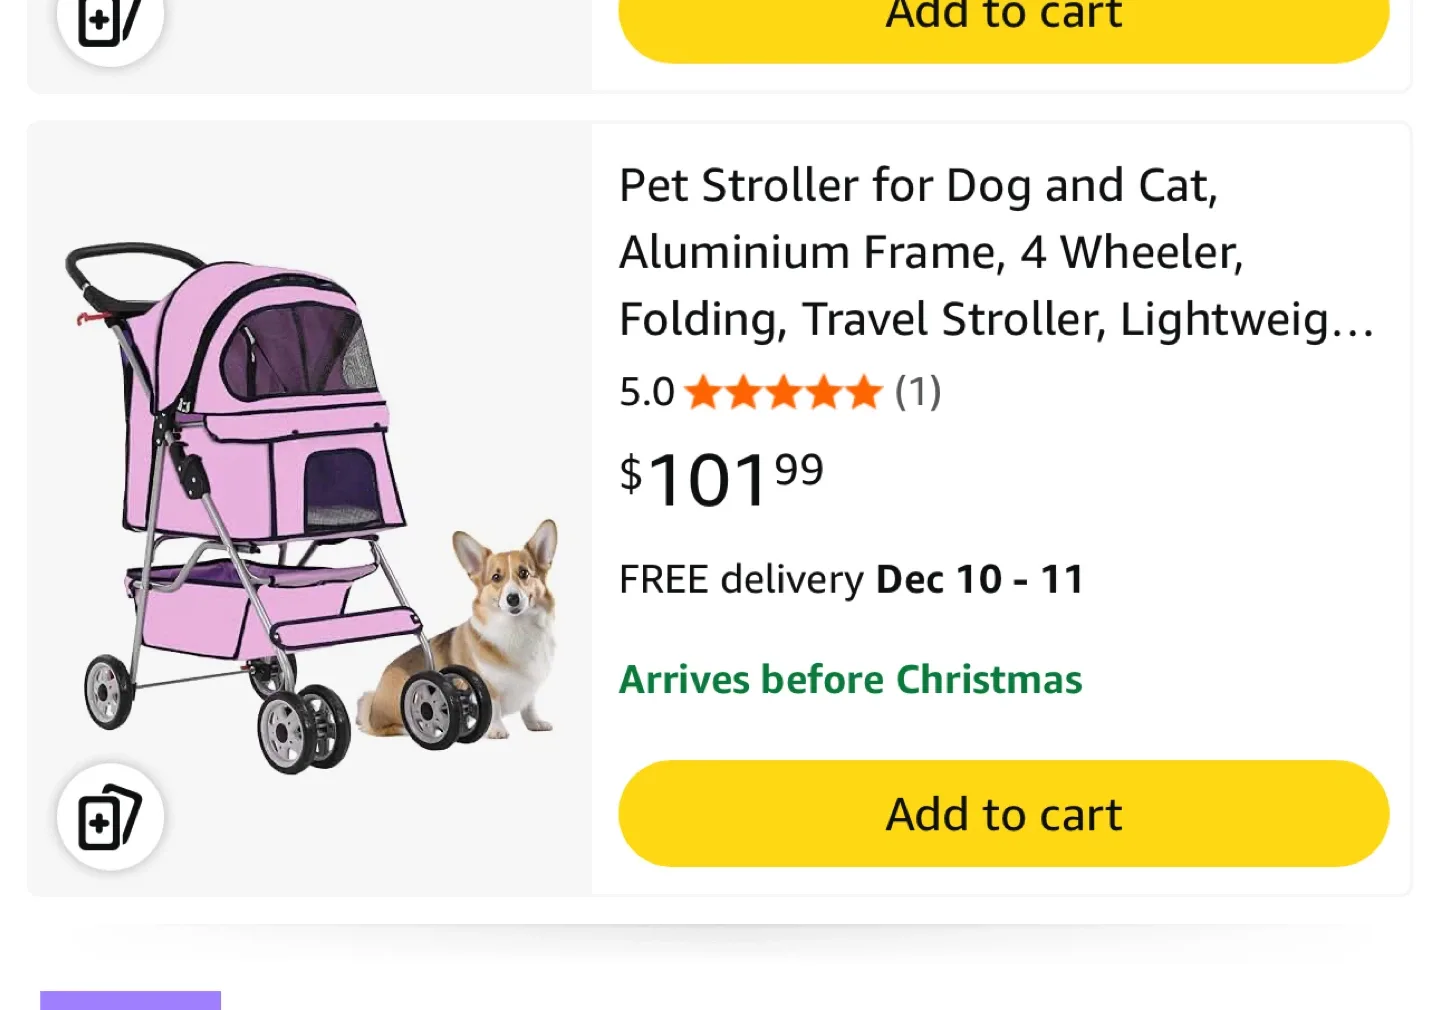Click the FREE delivery Dec 10 - 11 text
Viewport: 1440px width, 1010px height.
click(851, 579)
